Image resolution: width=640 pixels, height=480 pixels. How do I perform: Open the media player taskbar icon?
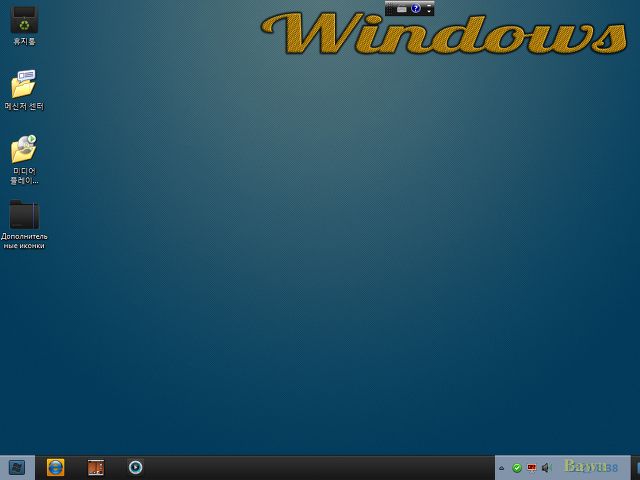[x=136, y=468]
